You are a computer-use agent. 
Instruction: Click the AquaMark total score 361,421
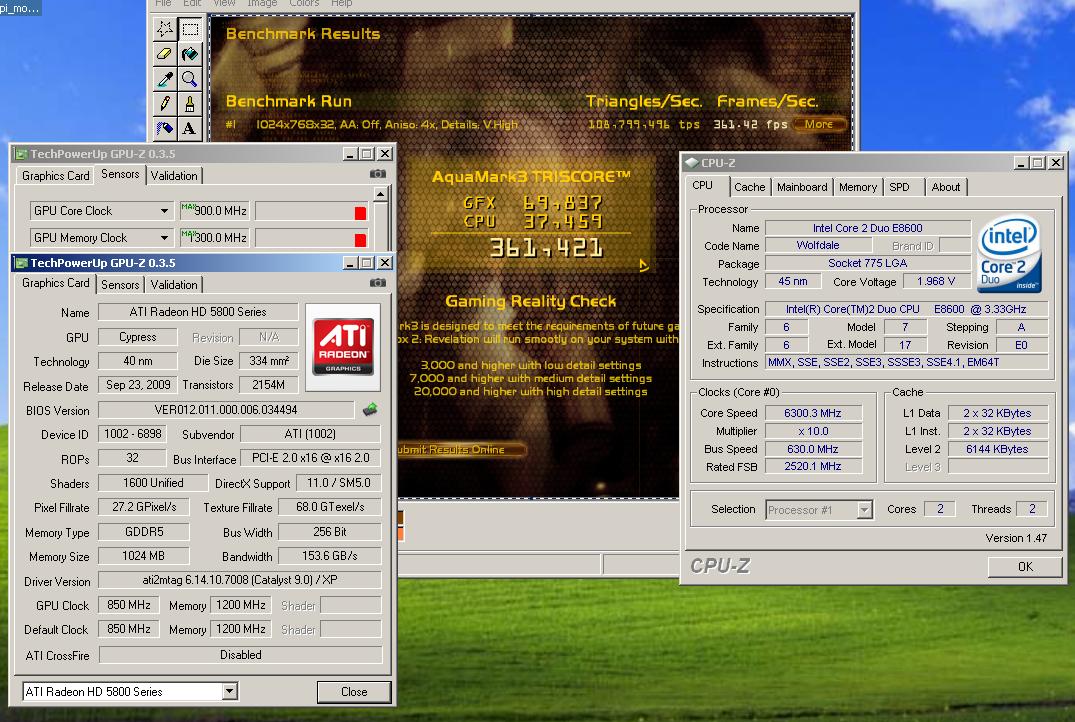(546, 248)
